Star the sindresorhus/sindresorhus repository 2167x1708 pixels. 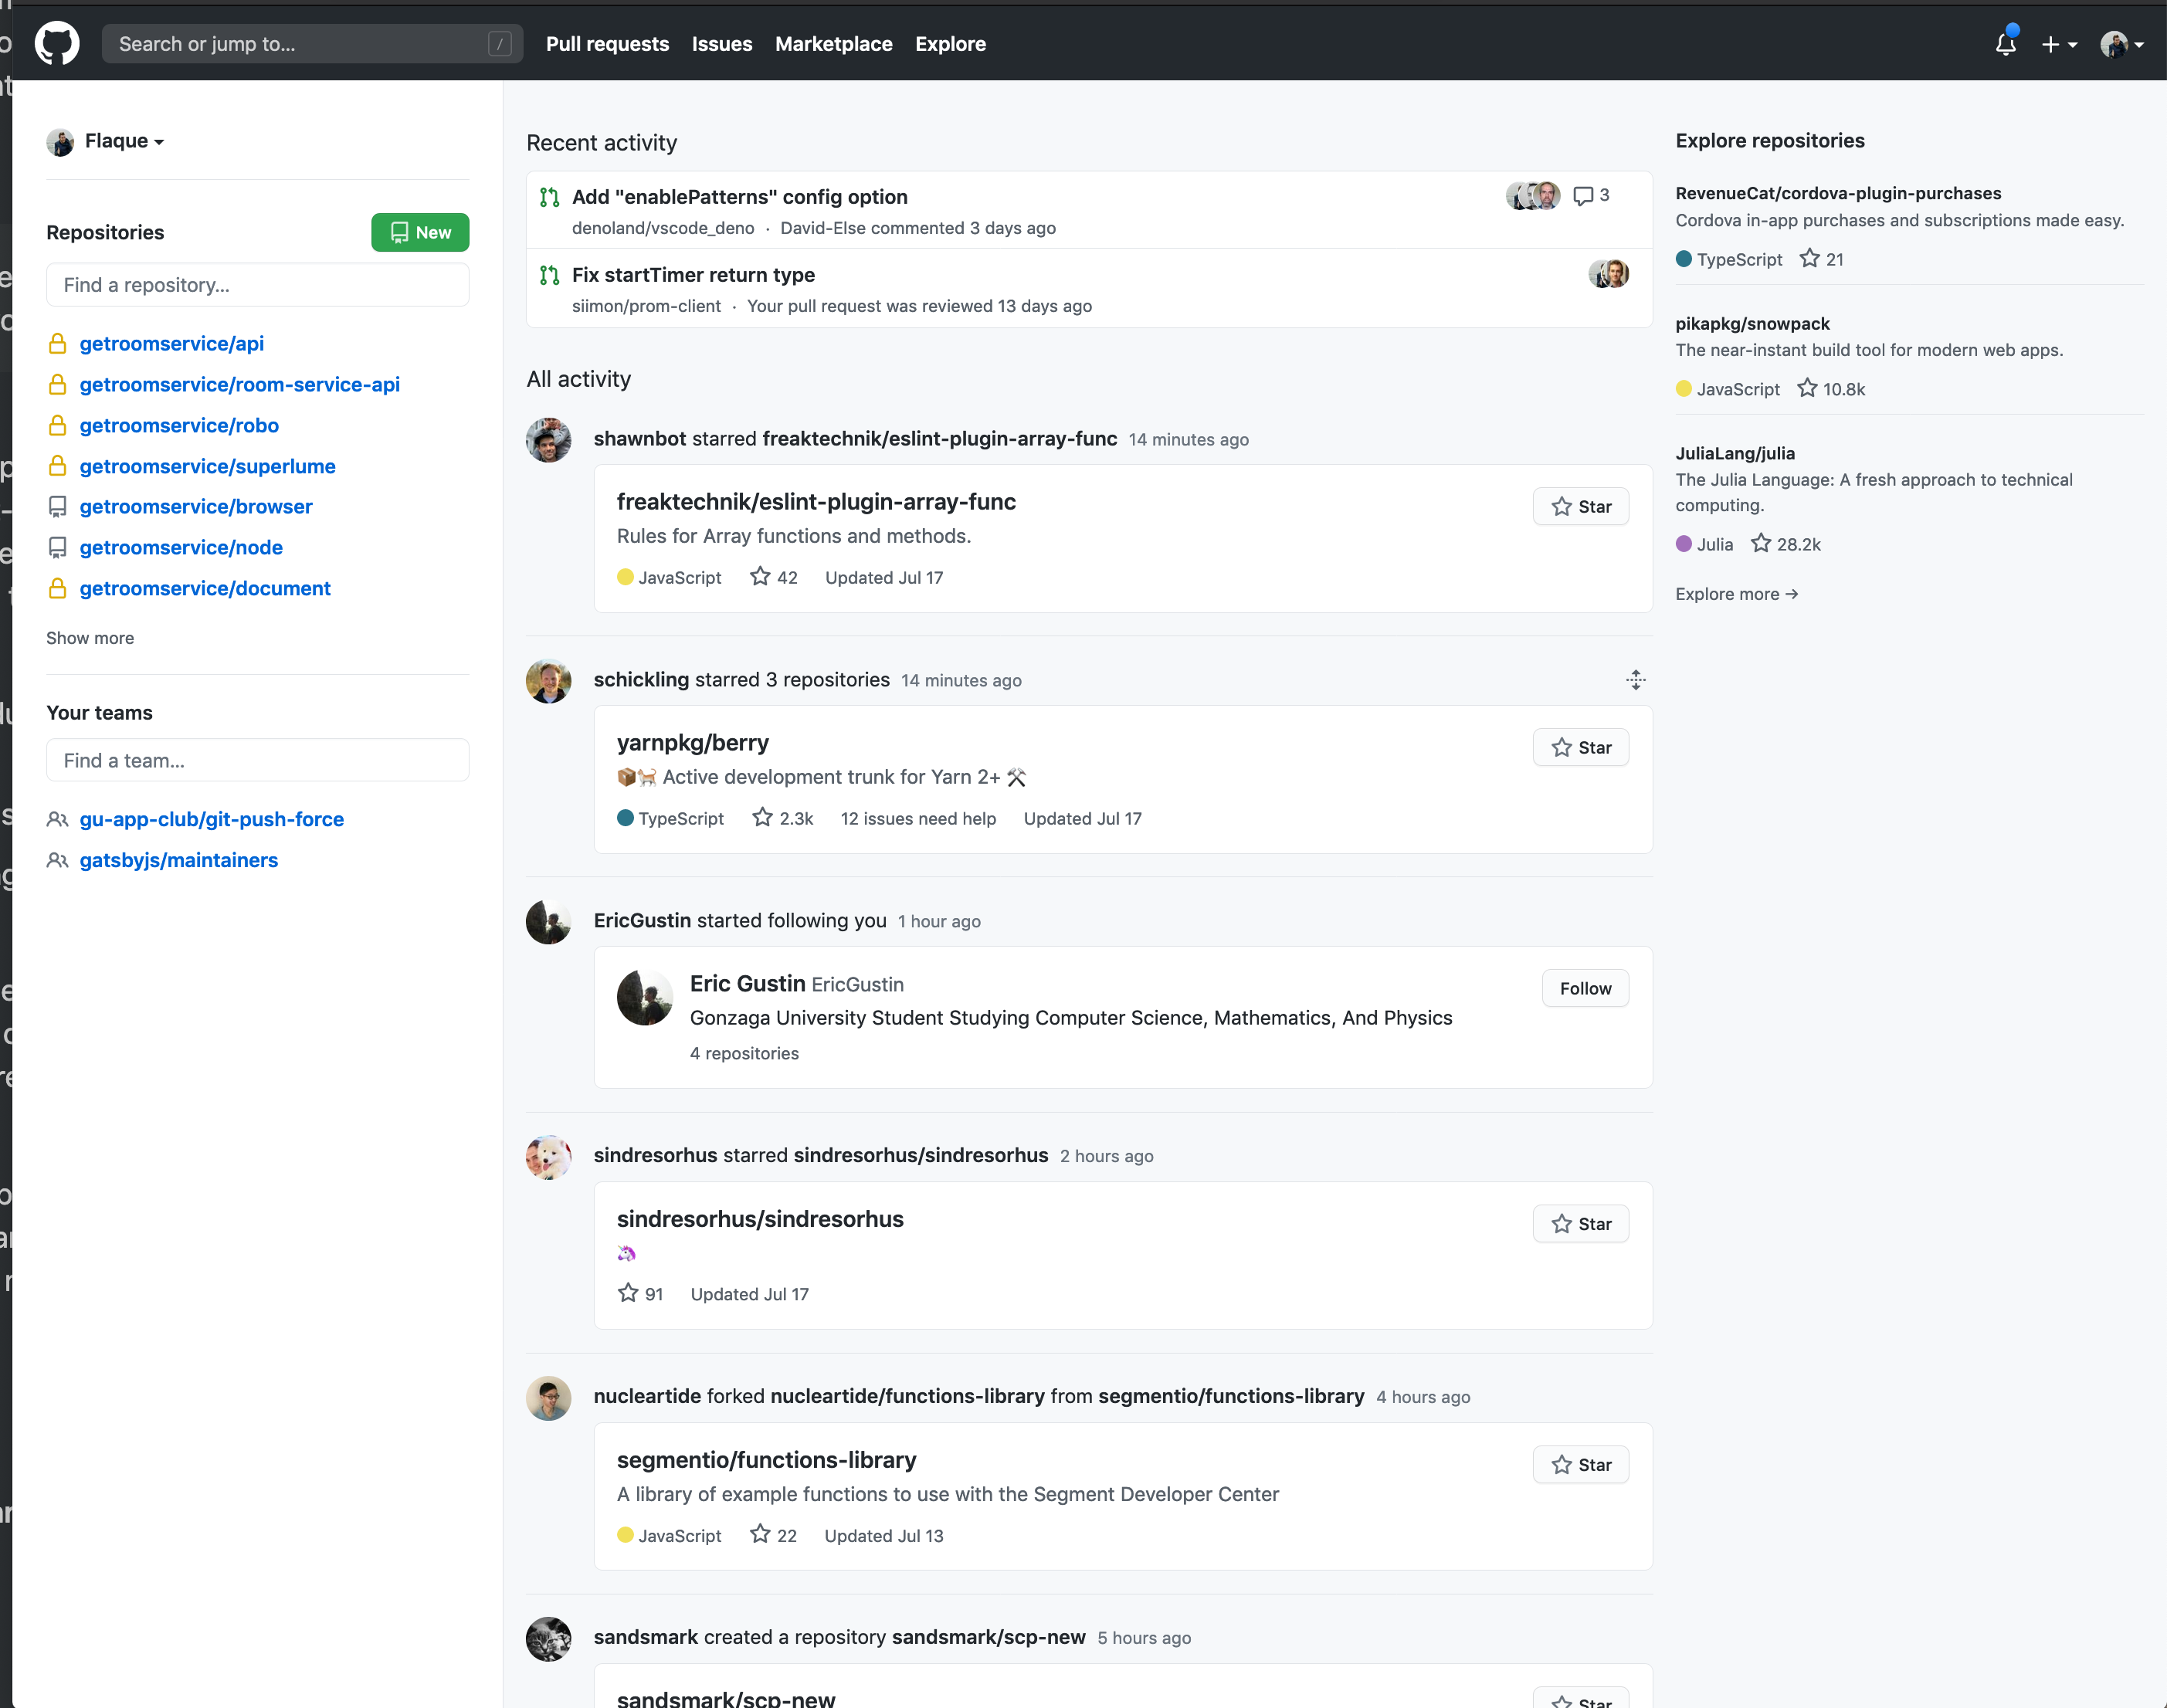1580,1224
